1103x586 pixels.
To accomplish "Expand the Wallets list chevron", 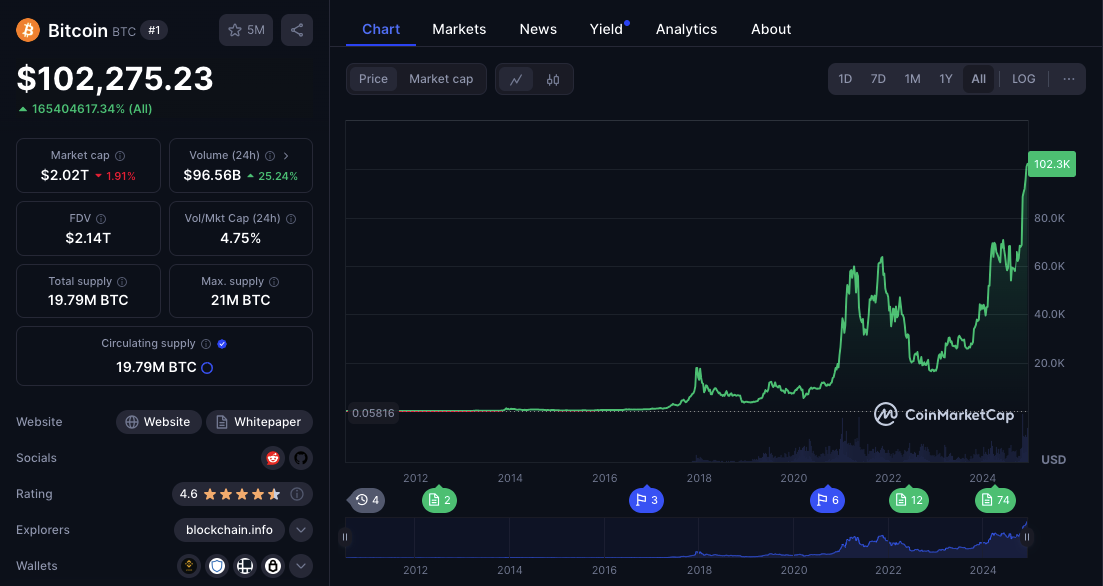I will click(x=301, y=566).
